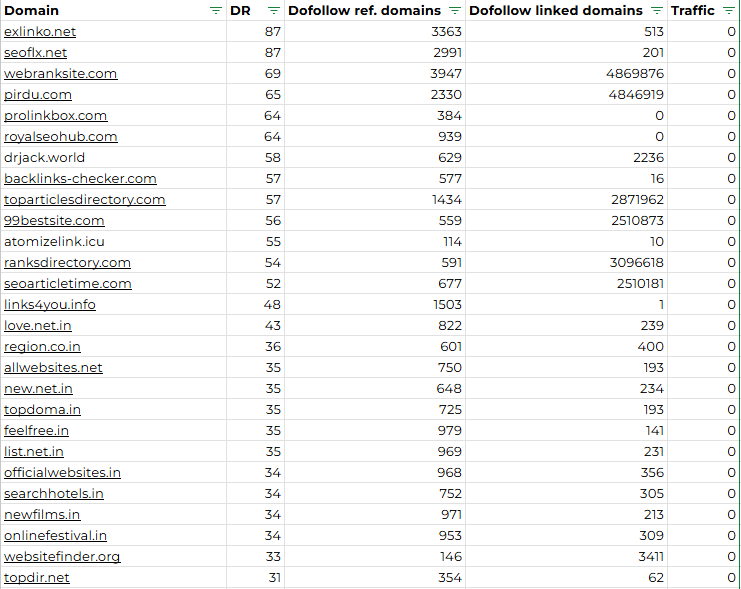The image size is (741, 589).
Task: Open Dofollow ref. domains filter icon
Action: click(455, 10)
